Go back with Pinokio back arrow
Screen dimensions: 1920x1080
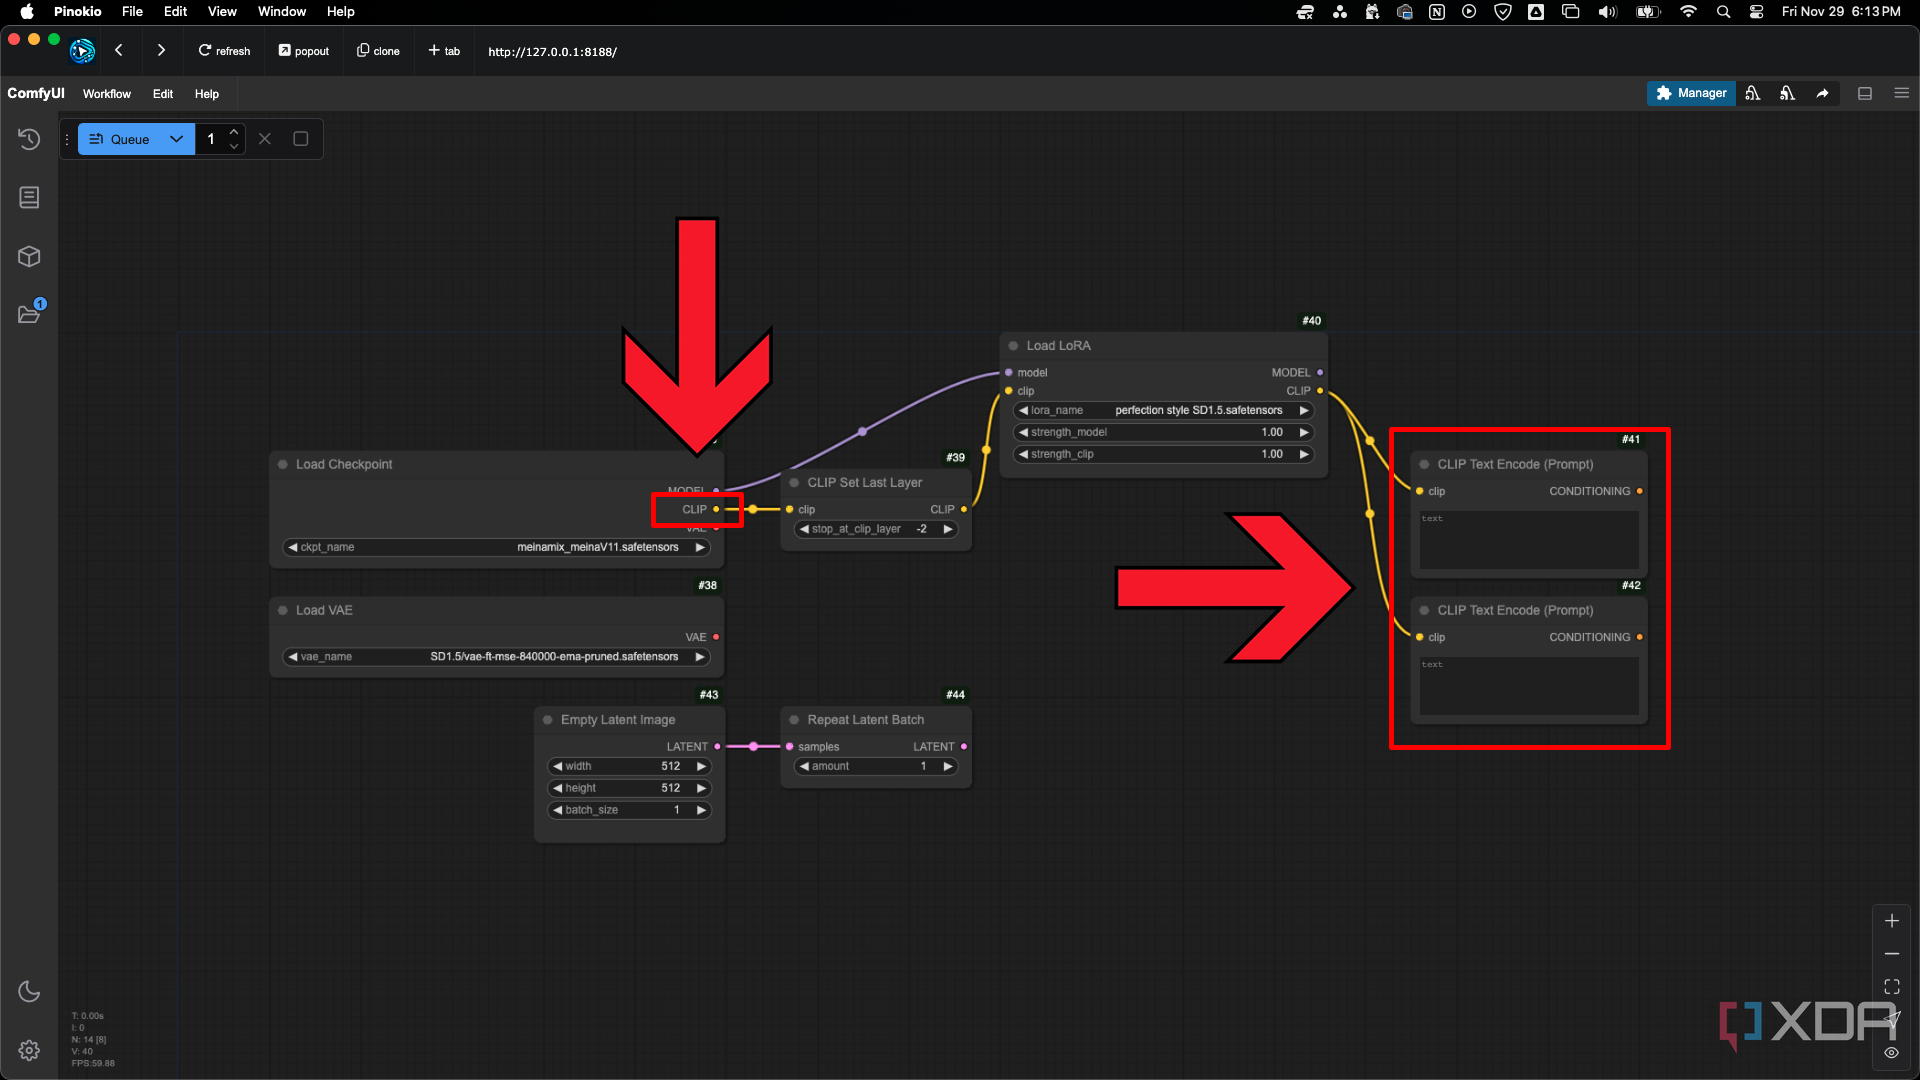pyautogui.click(x=119, y=50)
